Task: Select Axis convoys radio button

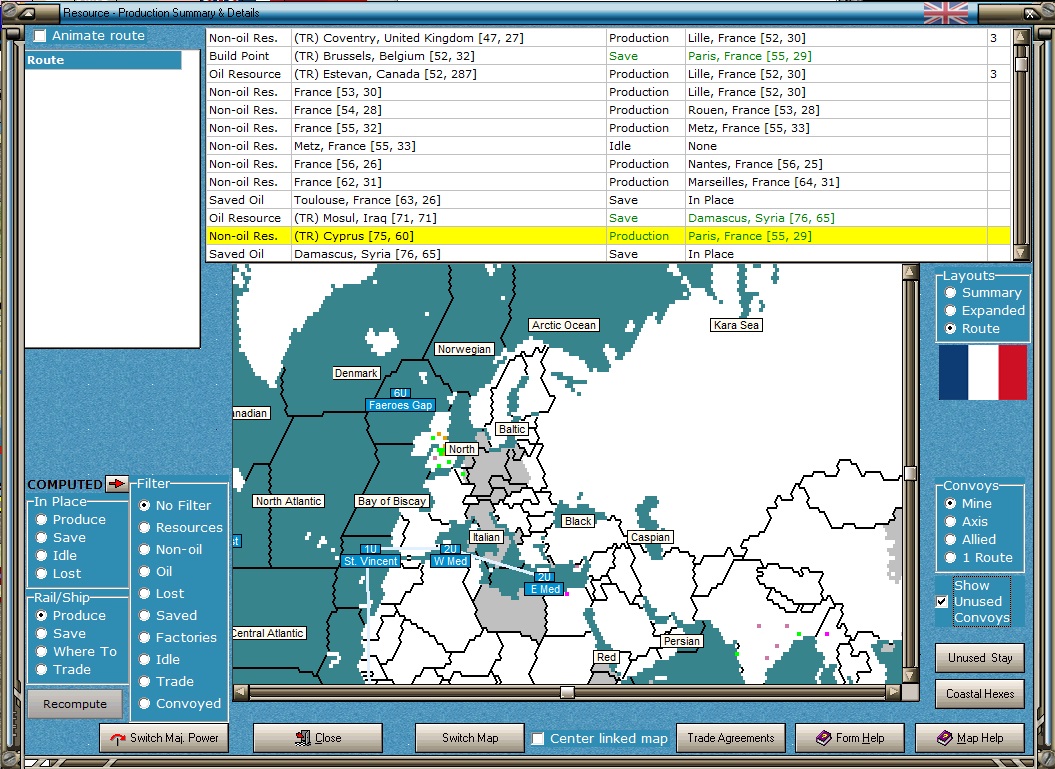Action: (x=948, y=522)
